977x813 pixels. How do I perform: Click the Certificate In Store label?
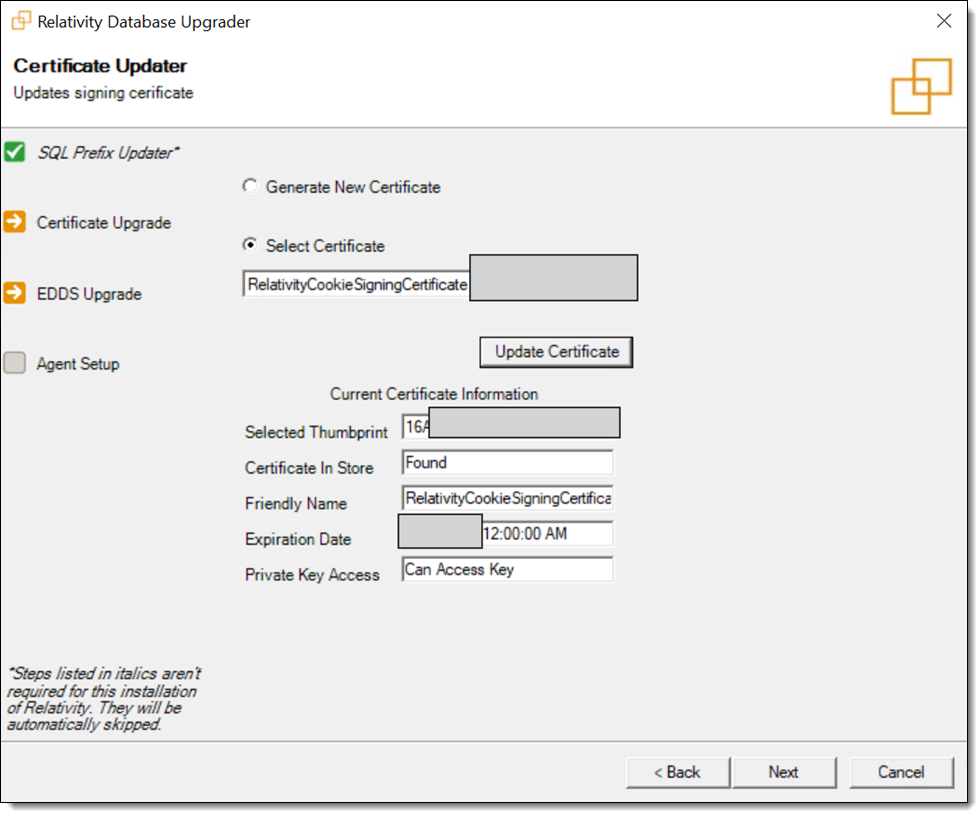(309, 468)
